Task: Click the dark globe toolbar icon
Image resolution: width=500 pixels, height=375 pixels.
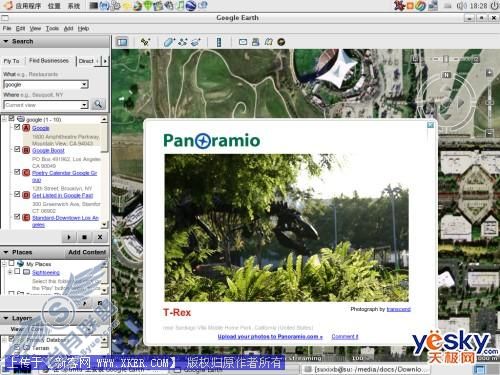Action: (x=281, y=42)
